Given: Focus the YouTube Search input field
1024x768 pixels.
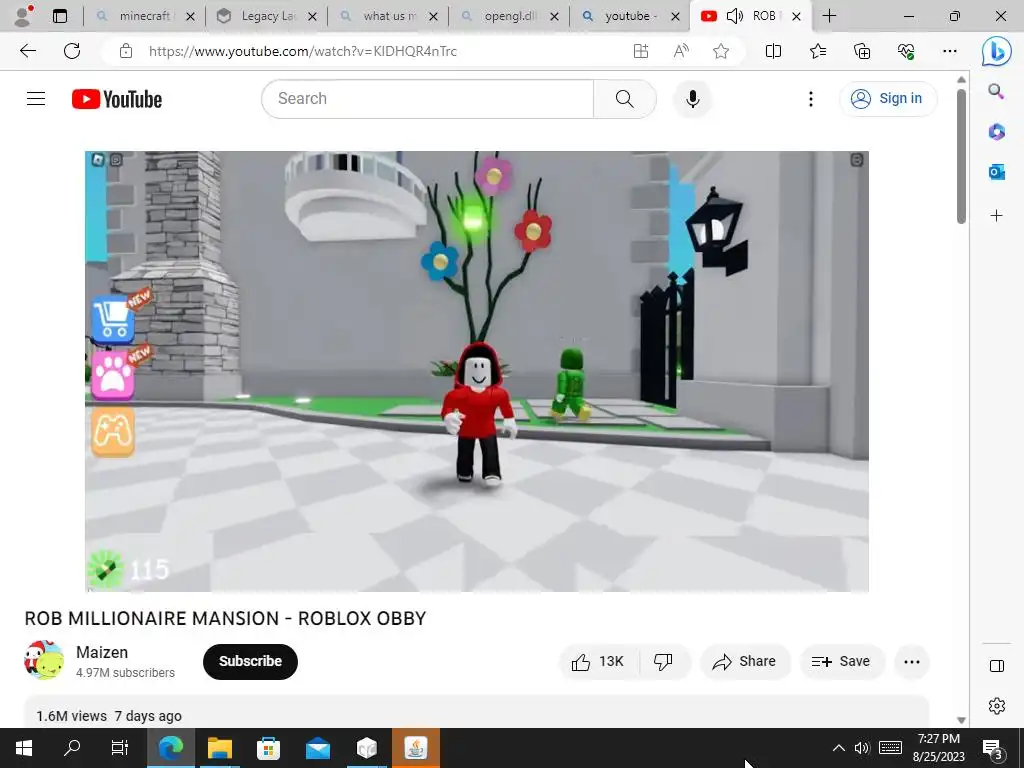Looking at the screenshot, I should point(428,99).
